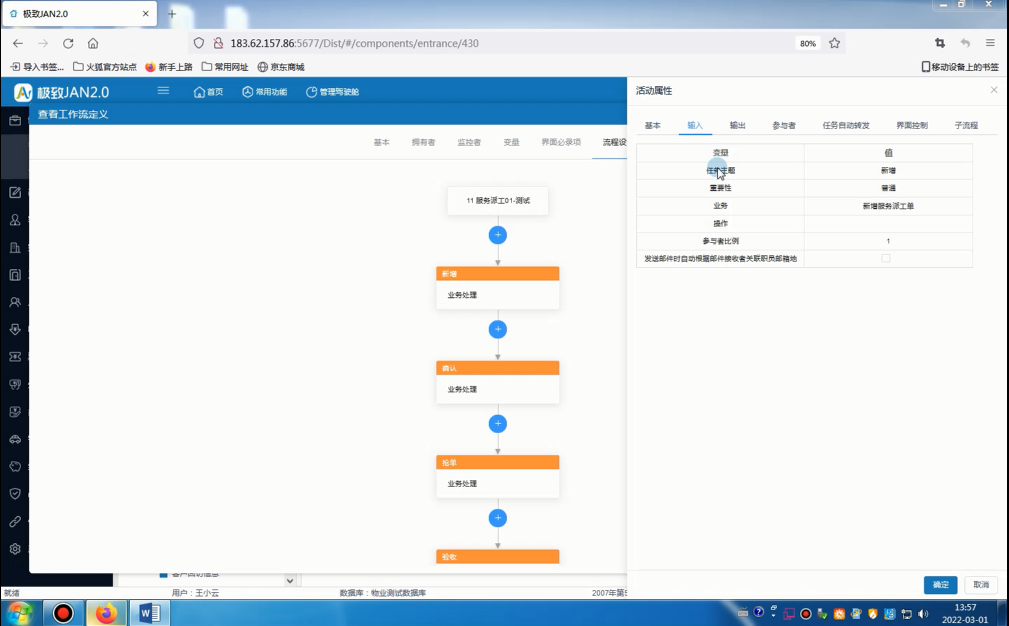This screenshot has width=1009, height=626.
Task: Open the 拥有者 tab in the workflow definition
Action: pos(423,142)
